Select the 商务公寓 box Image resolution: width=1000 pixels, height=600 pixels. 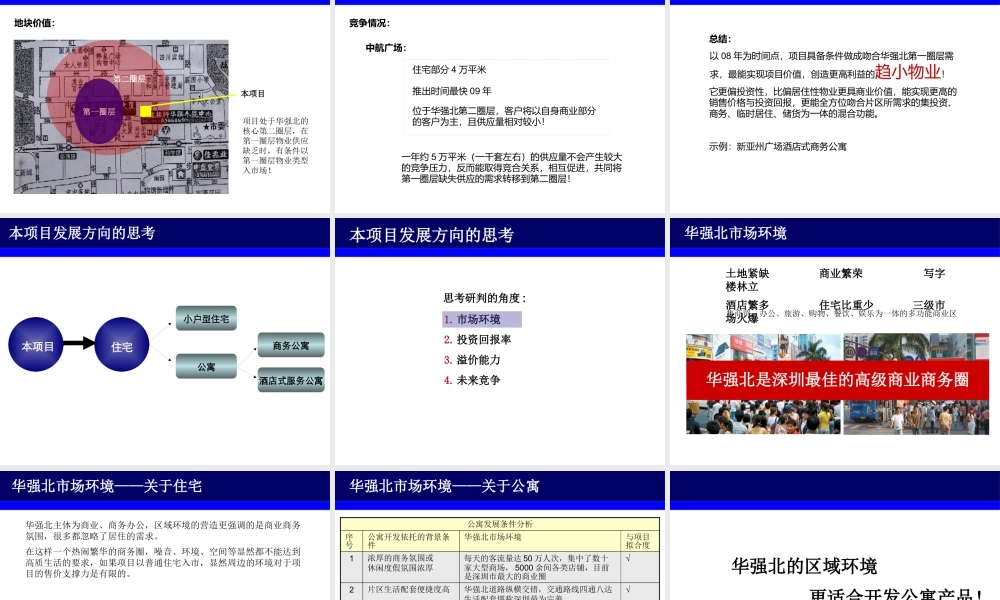(291, 345)
